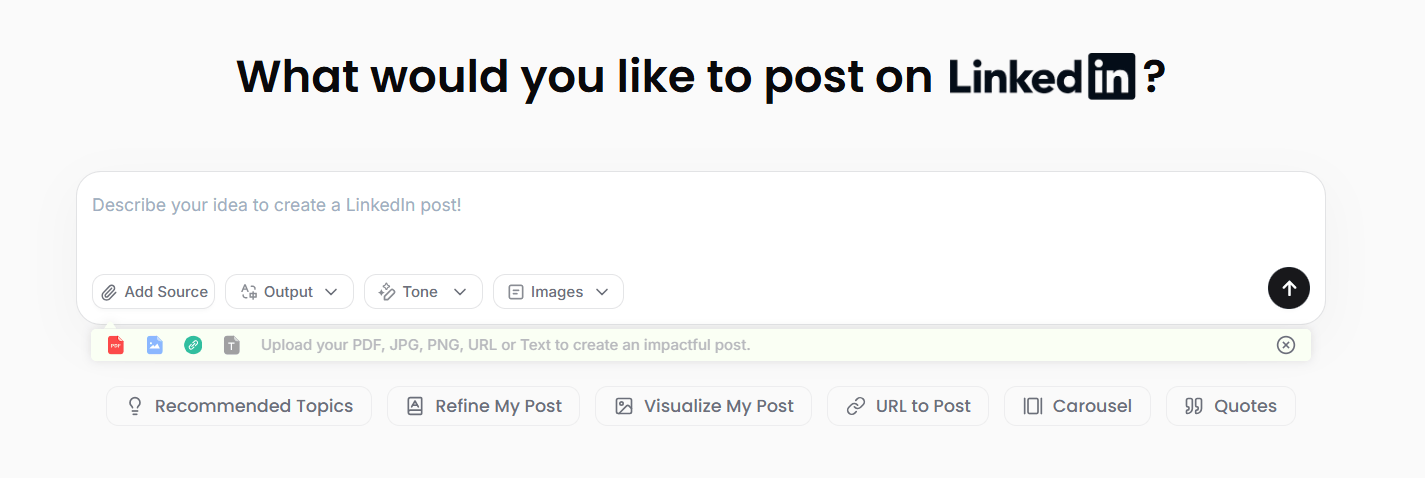The image size is (1425, 478).
Task: Click the quotation marks icon
Action: 1193,406
